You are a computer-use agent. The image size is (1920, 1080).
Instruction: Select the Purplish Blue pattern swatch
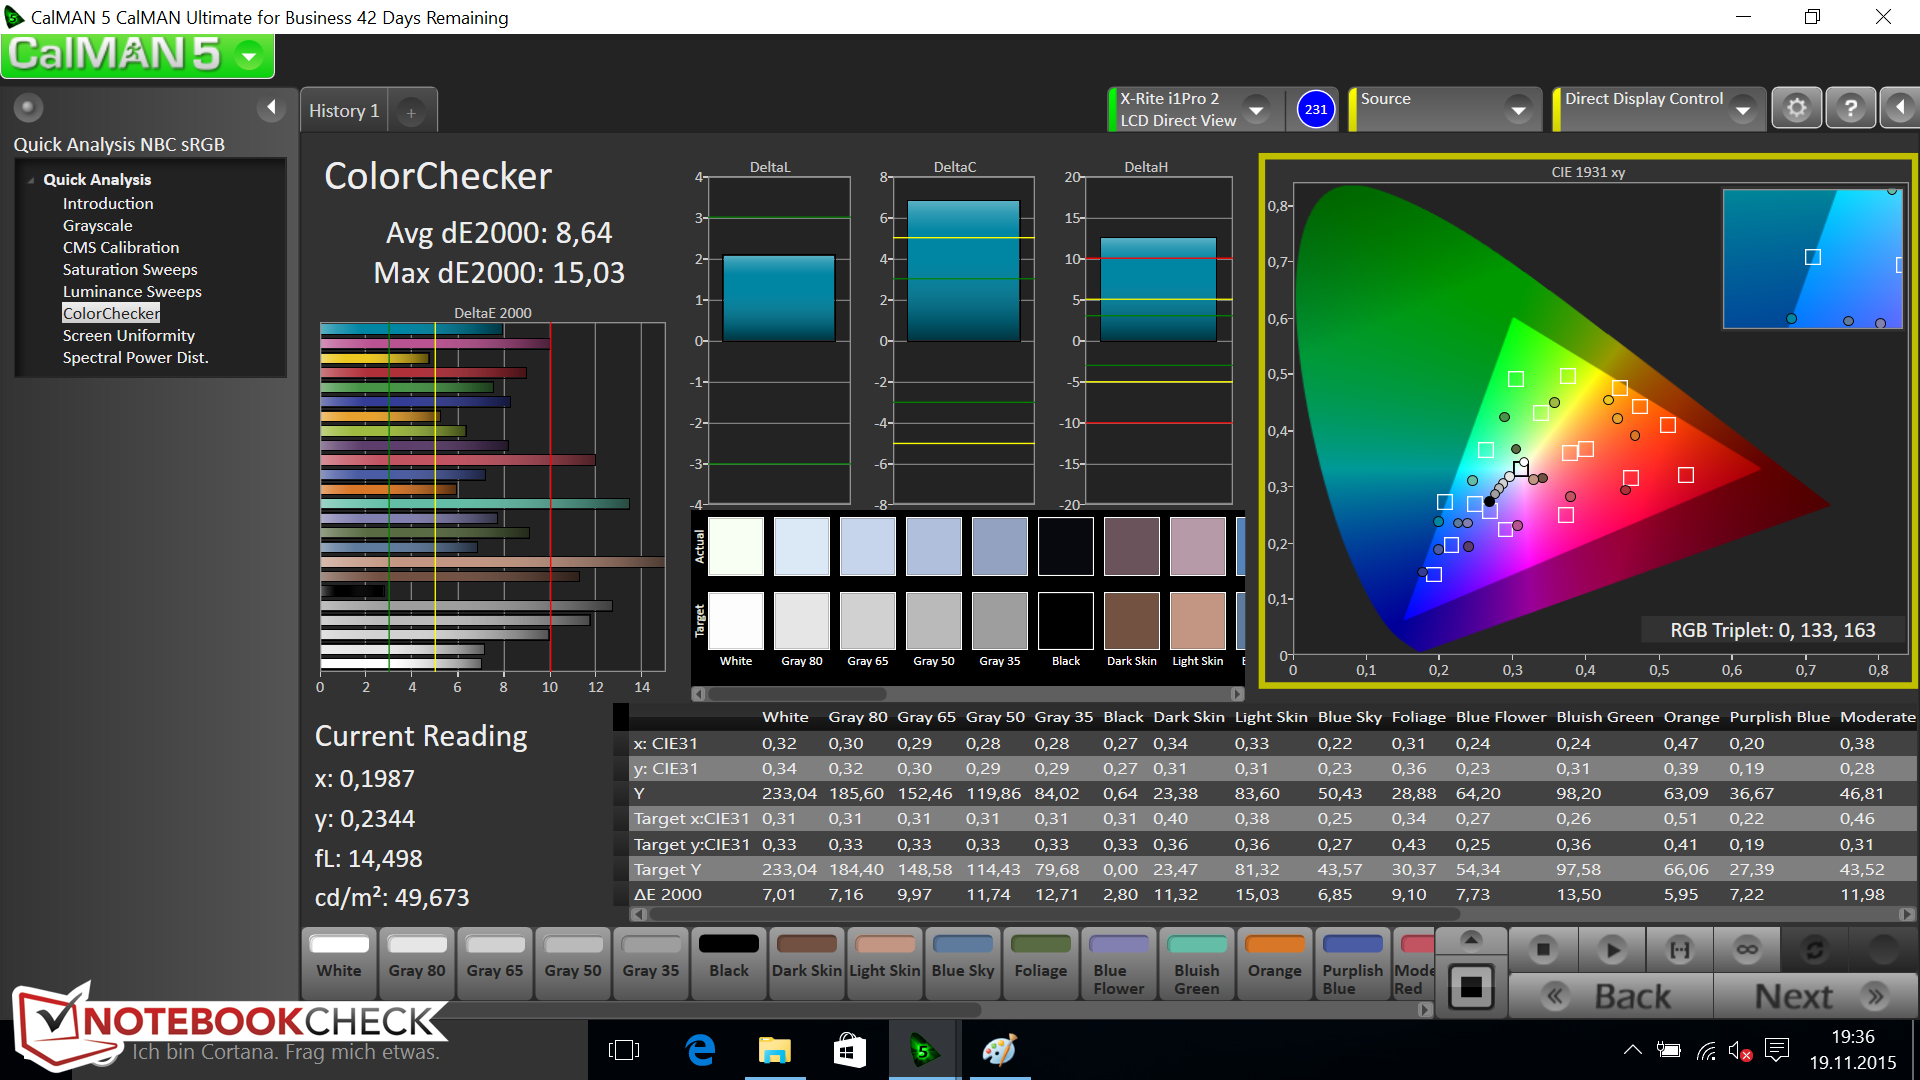(1353, 963)
